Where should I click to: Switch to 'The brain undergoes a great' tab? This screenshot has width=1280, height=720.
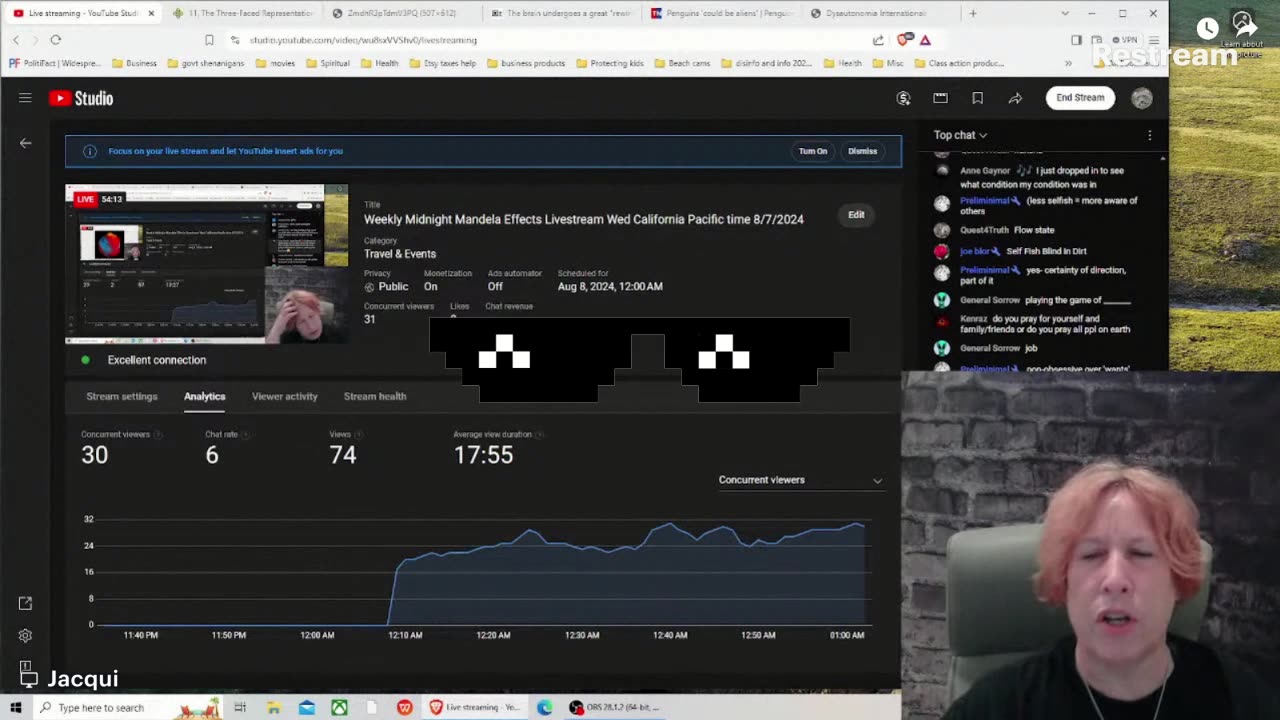(562, 13)
